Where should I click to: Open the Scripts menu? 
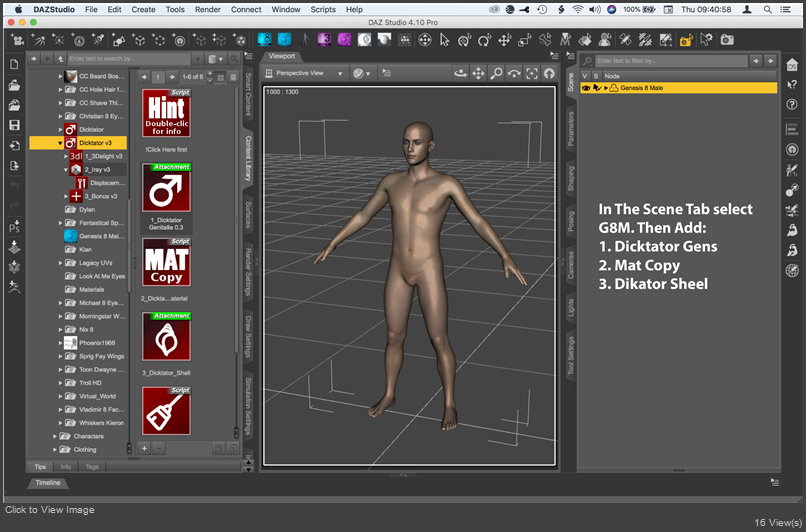click(323, 9)
